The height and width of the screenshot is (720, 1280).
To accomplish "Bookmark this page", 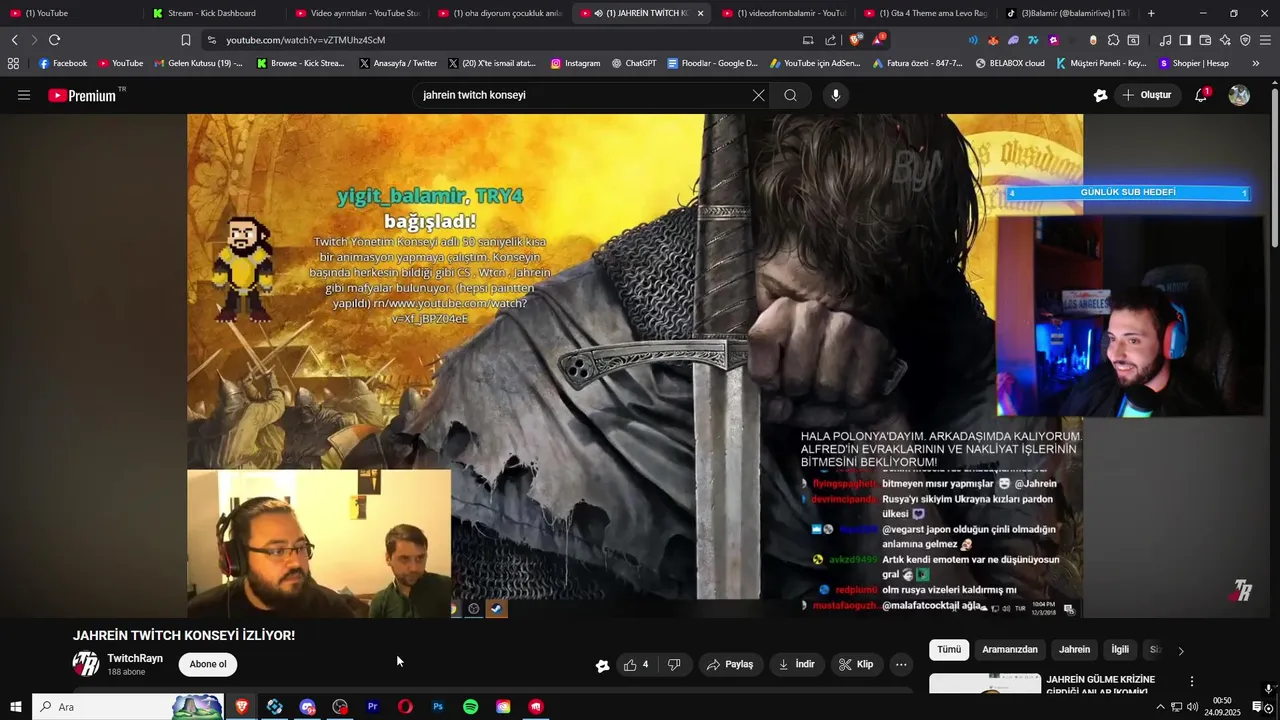I will 186,40.
